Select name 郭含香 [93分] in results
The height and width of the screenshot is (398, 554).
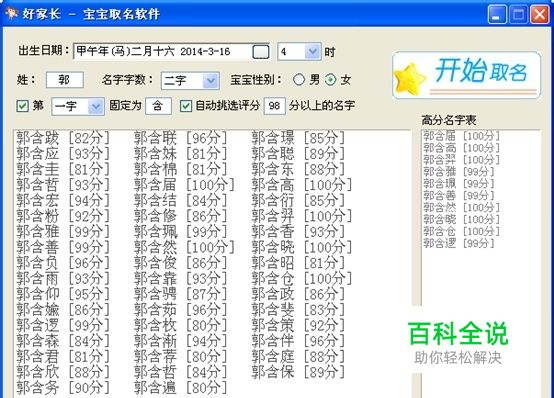[298, 232]
